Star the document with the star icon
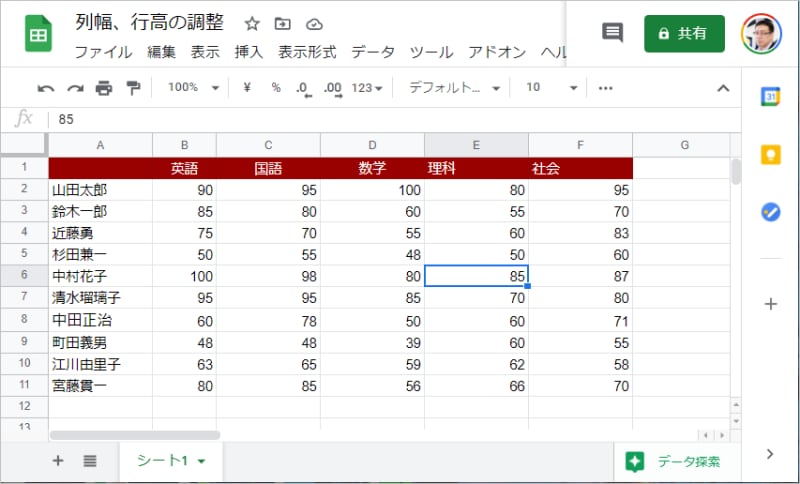This screenshot has width=800, height=484. pos(252,23)
